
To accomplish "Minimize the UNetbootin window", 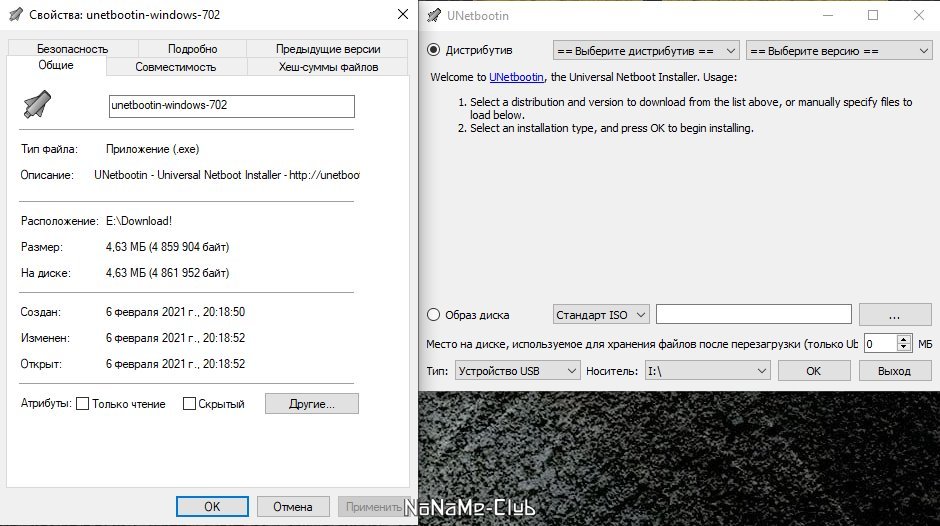I will [828, 16].
